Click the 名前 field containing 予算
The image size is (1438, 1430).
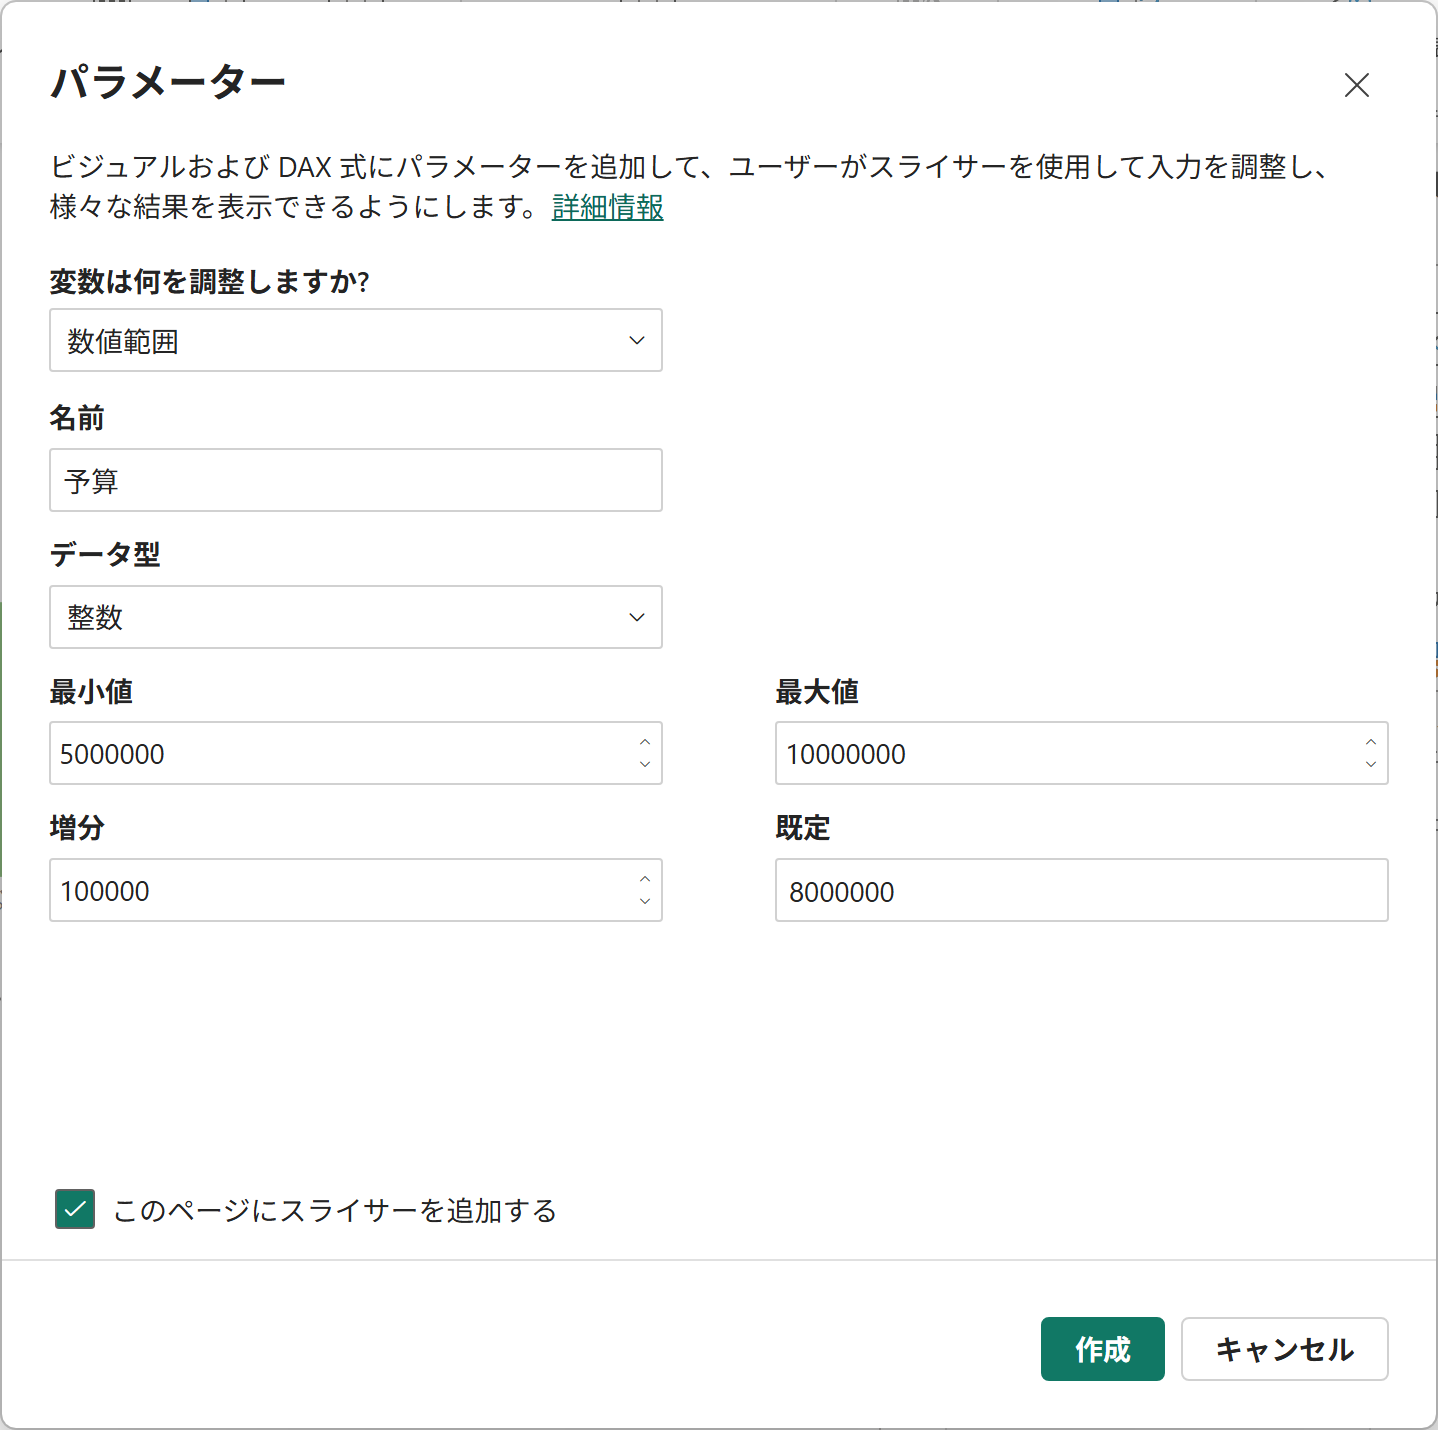tap(355, 481)
